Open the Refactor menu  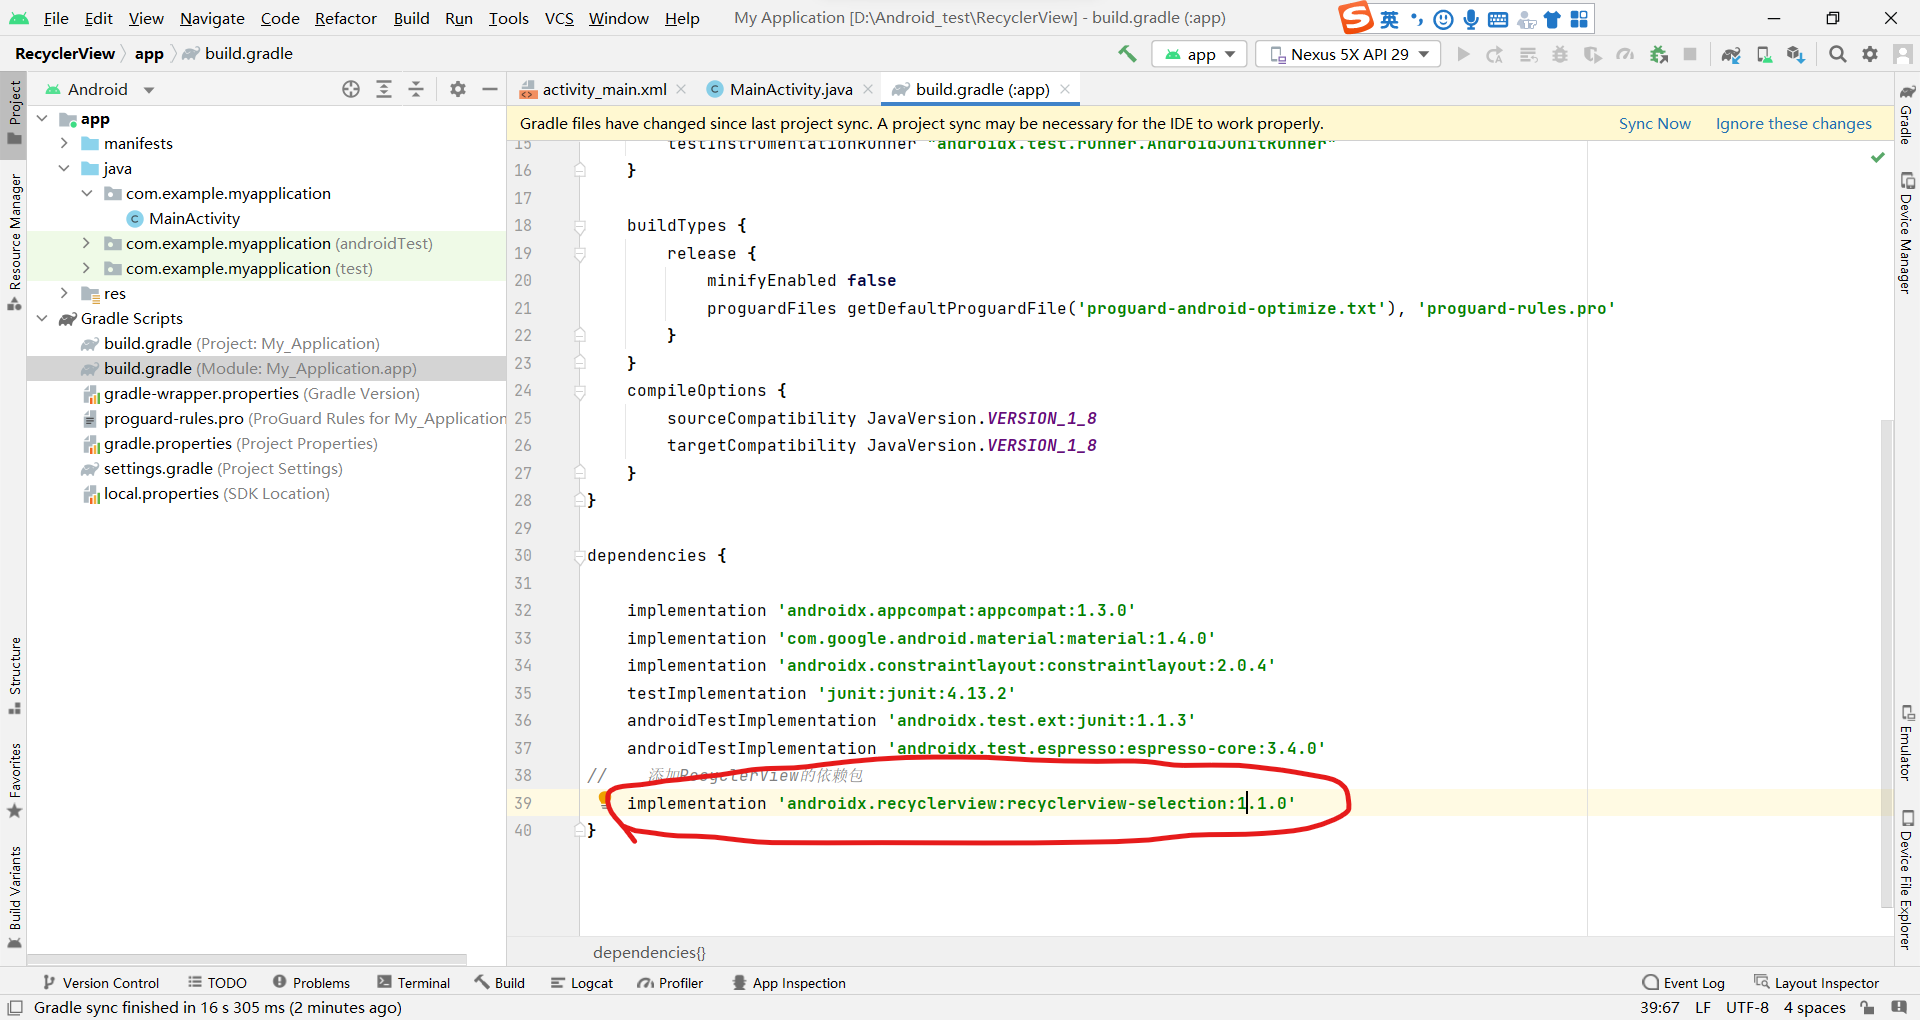(345, 18)
